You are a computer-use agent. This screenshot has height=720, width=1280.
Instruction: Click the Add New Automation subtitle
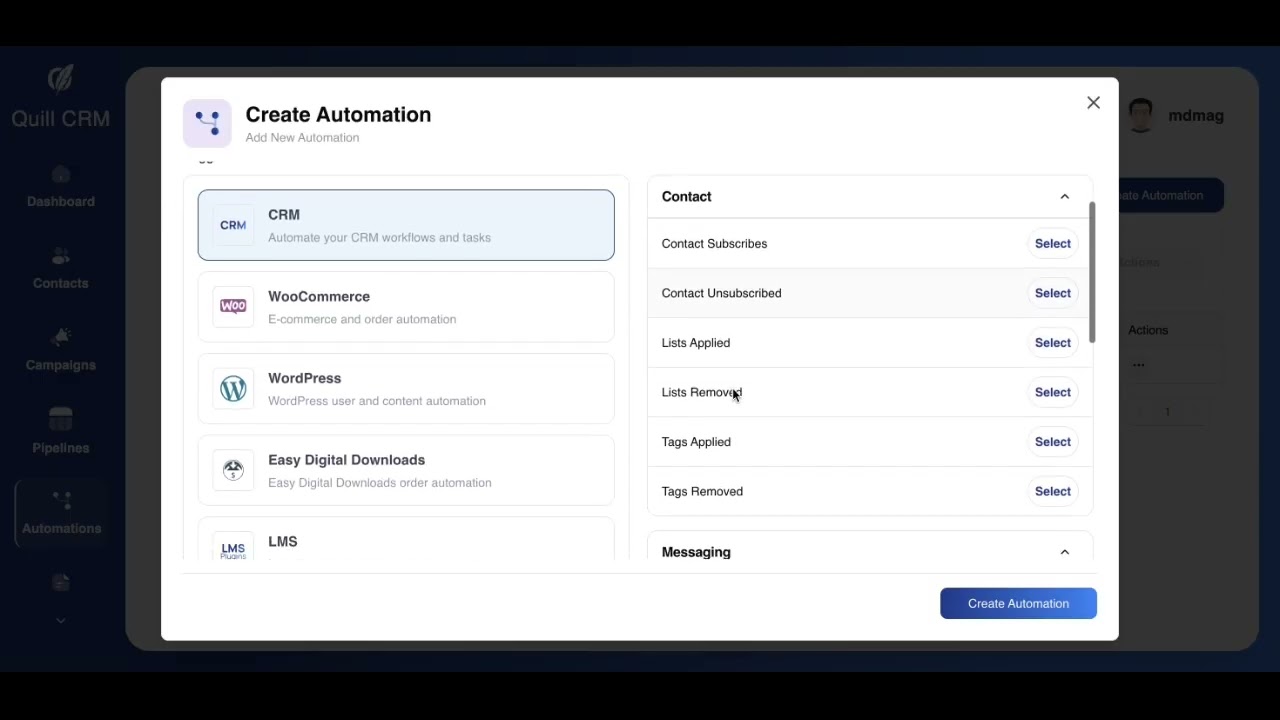(302, 138)
